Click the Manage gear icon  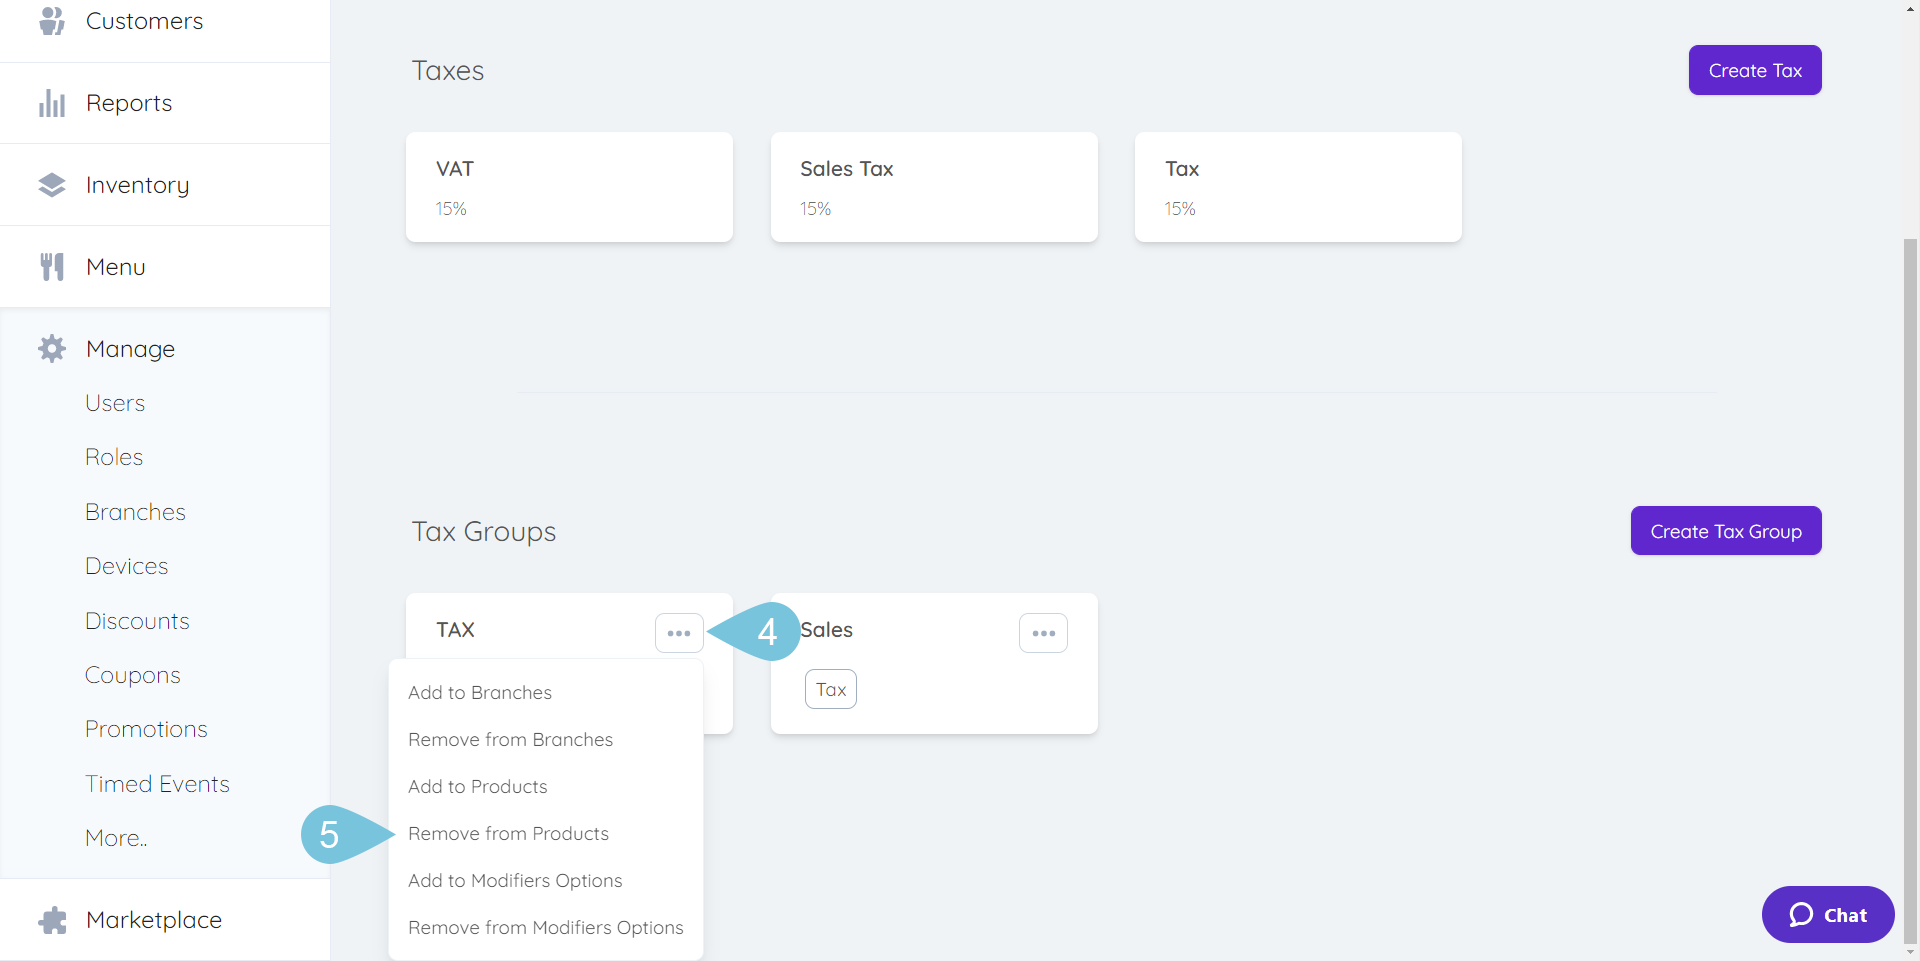[x=52, y=349]
